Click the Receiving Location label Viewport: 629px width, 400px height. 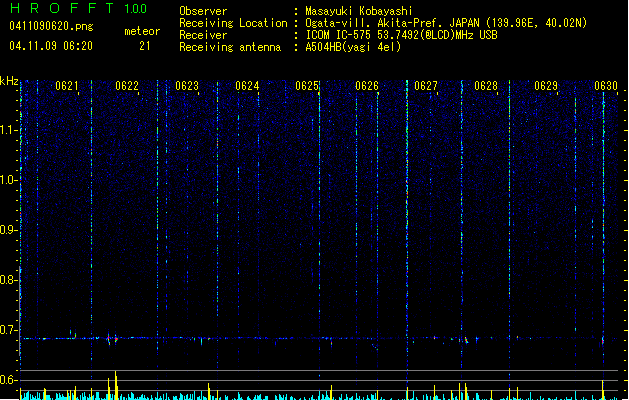(233, 23)
